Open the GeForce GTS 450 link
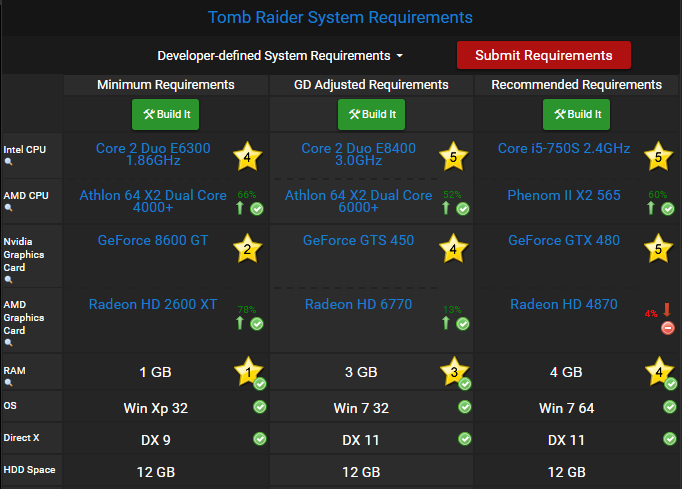Image resolution: width=682 pixels, height=489 pixels. (358, 240)
